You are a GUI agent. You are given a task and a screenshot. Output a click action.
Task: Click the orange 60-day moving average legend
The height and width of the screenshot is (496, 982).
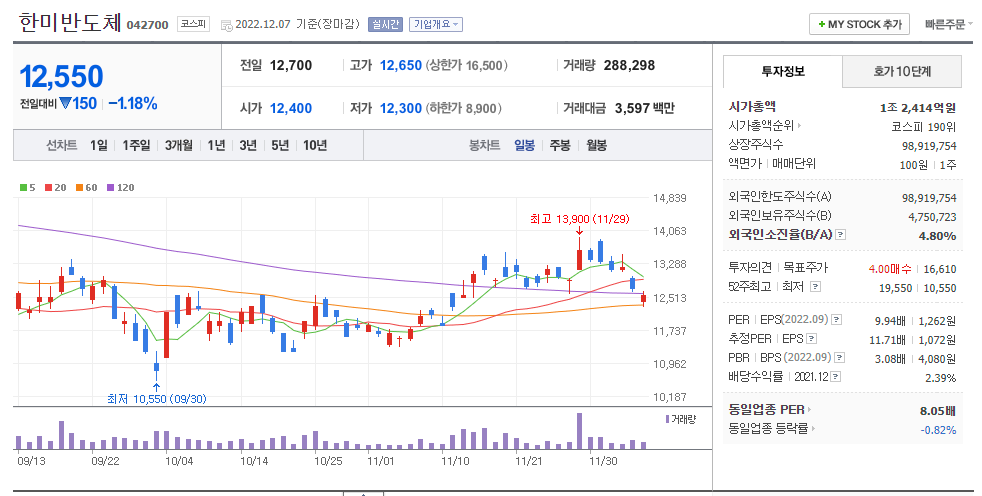coord(87,187)
